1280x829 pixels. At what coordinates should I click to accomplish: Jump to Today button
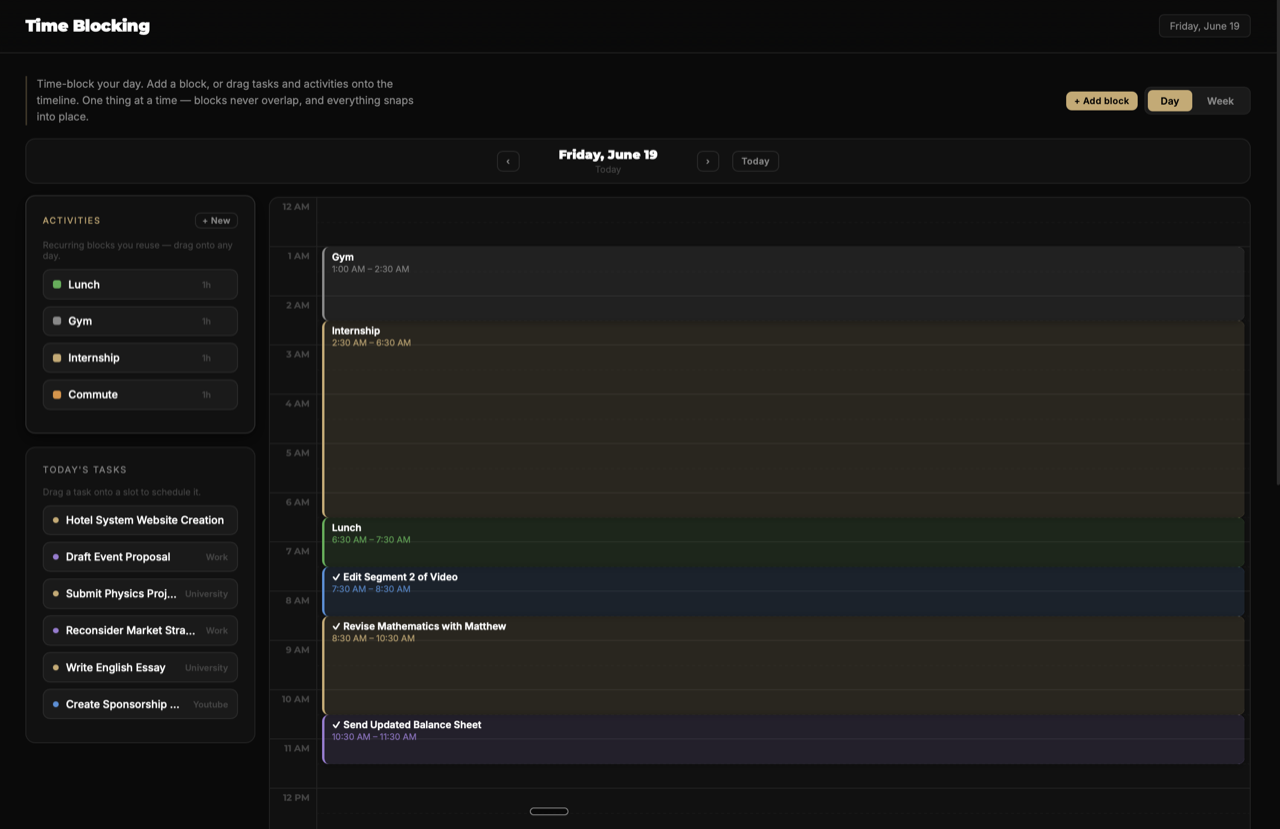[755, 161]
